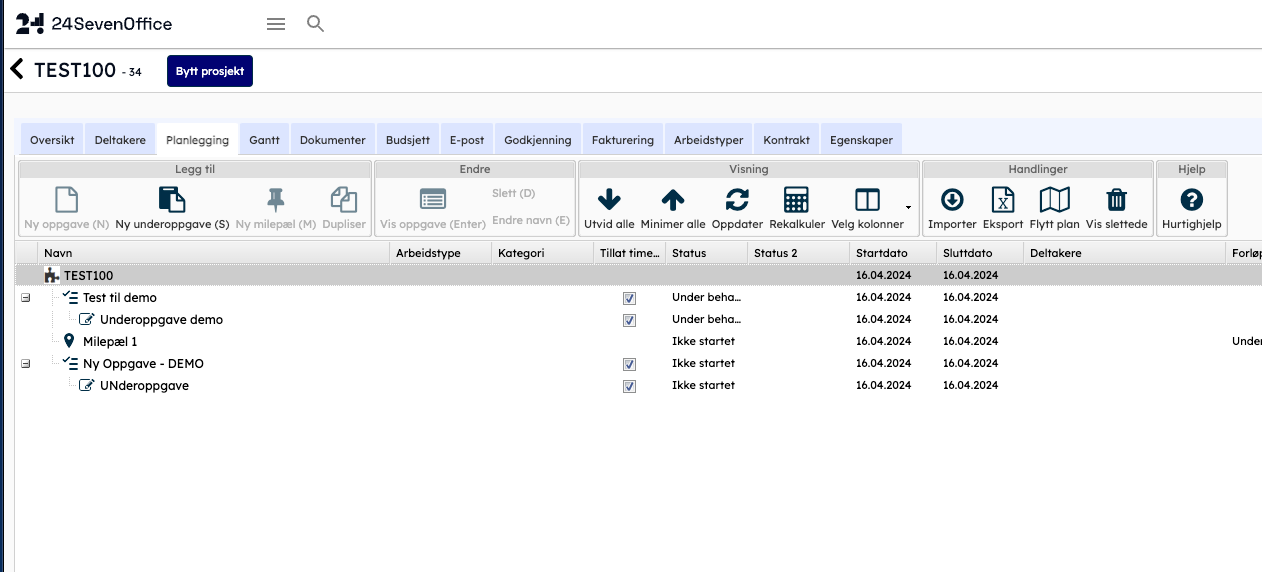The width and height of the screenshot is (1262, 572).
Task: Click the Bytt prosjekt button
Action: tap(209, 71)
